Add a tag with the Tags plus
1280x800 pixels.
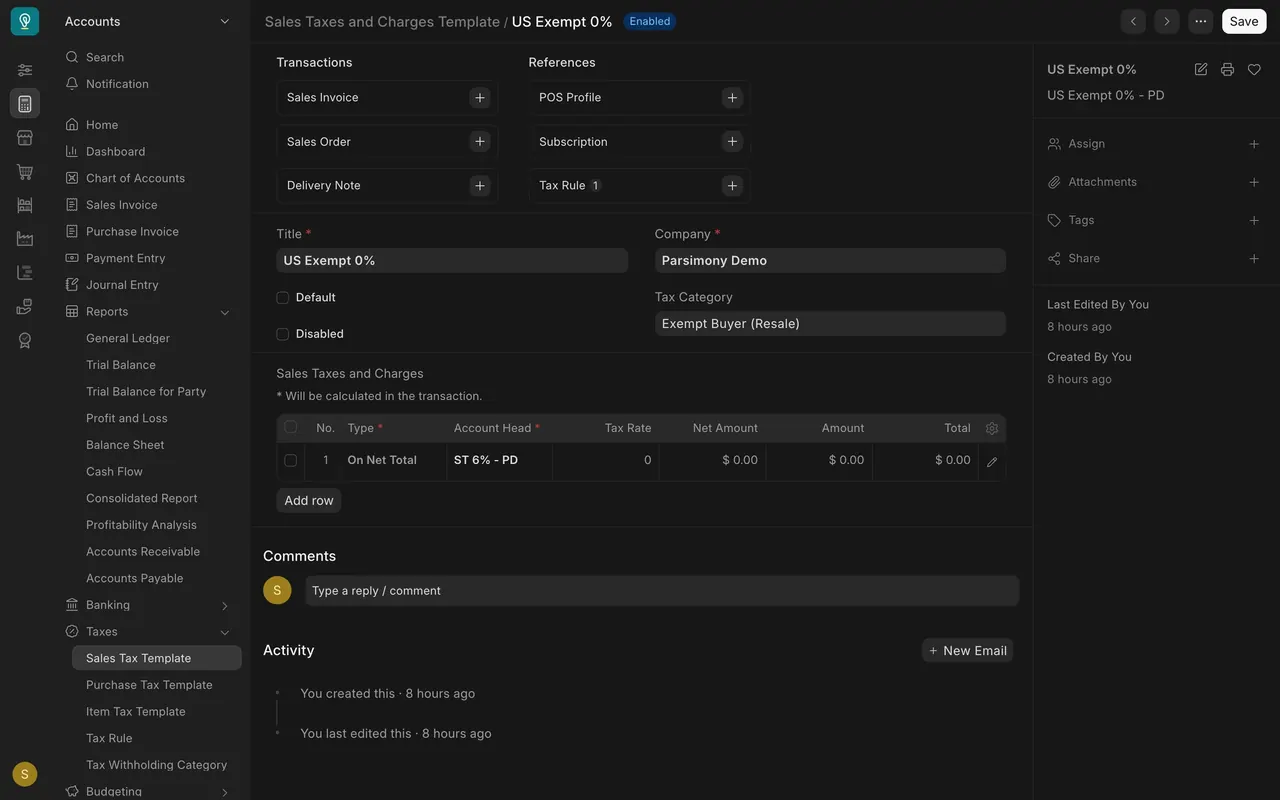(1254, 220)
